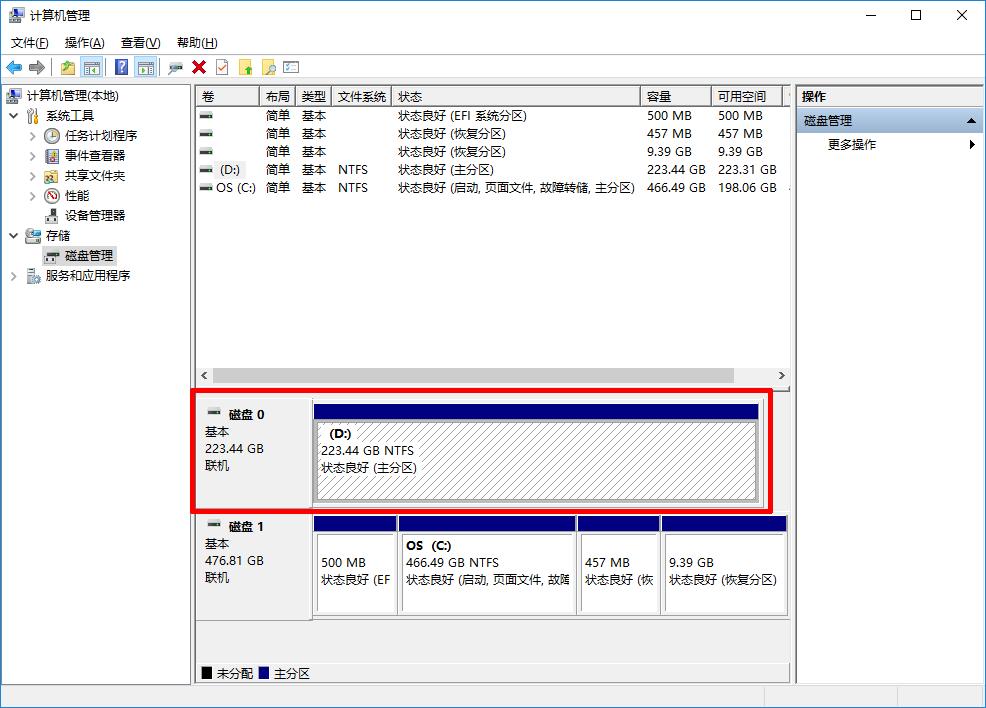Expand the 服务和应用程序 tree node
This screenshot has height=708, width=986.
tap(14, 276)
